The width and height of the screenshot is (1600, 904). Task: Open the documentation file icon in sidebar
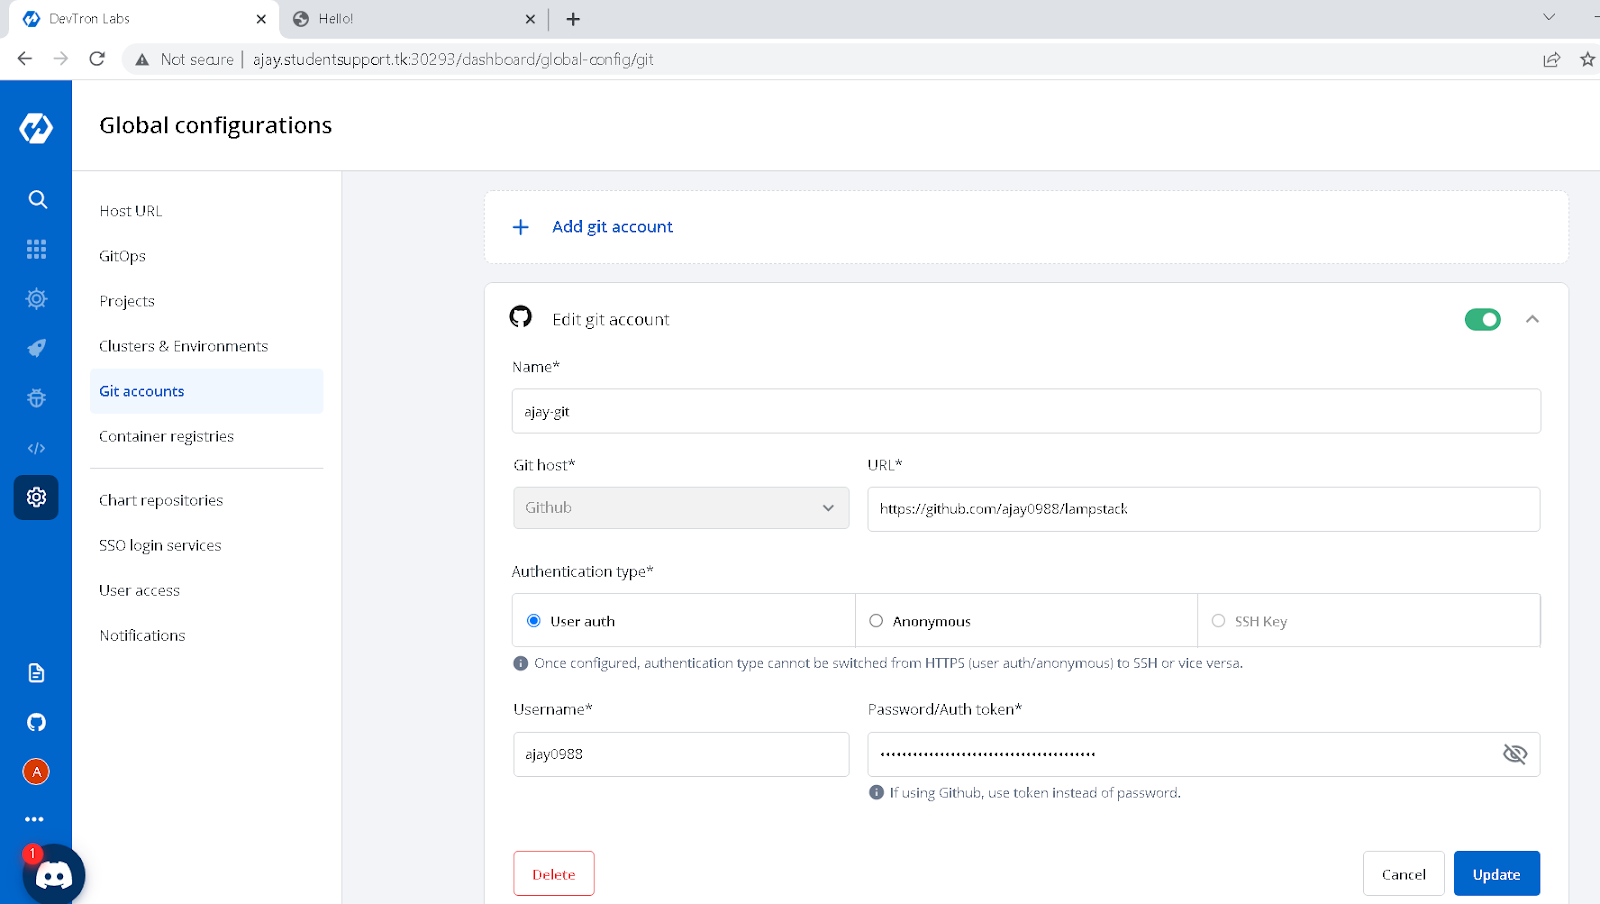coord(37,673)
